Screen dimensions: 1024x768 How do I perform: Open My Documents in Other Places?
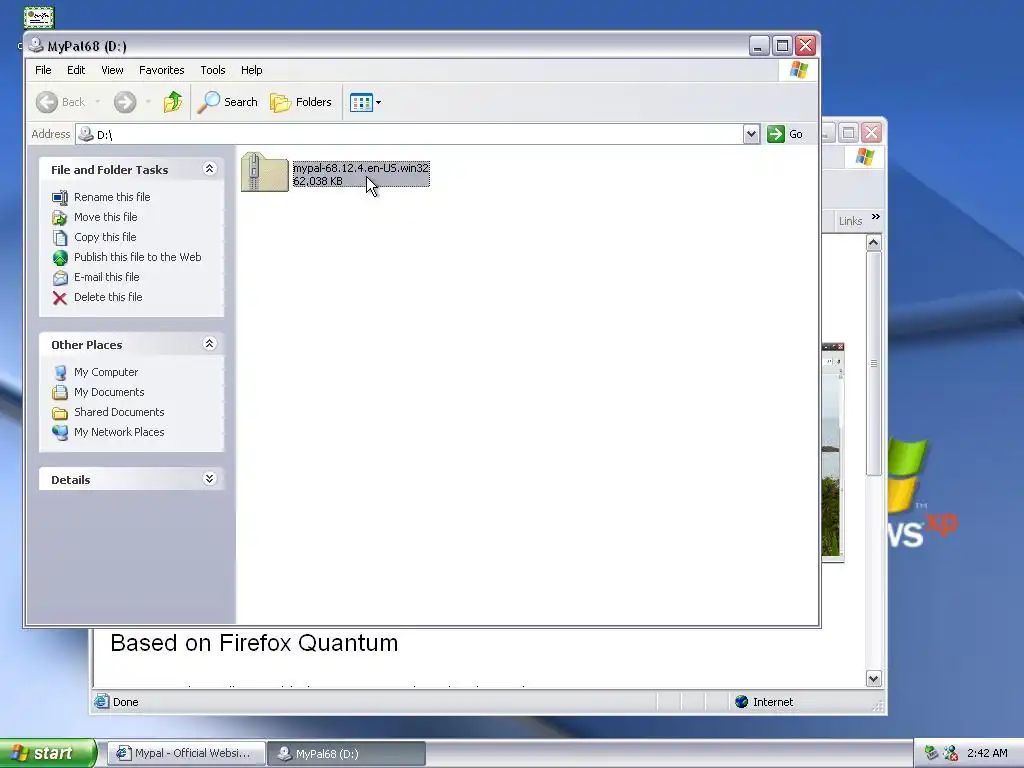coord(109,392)
